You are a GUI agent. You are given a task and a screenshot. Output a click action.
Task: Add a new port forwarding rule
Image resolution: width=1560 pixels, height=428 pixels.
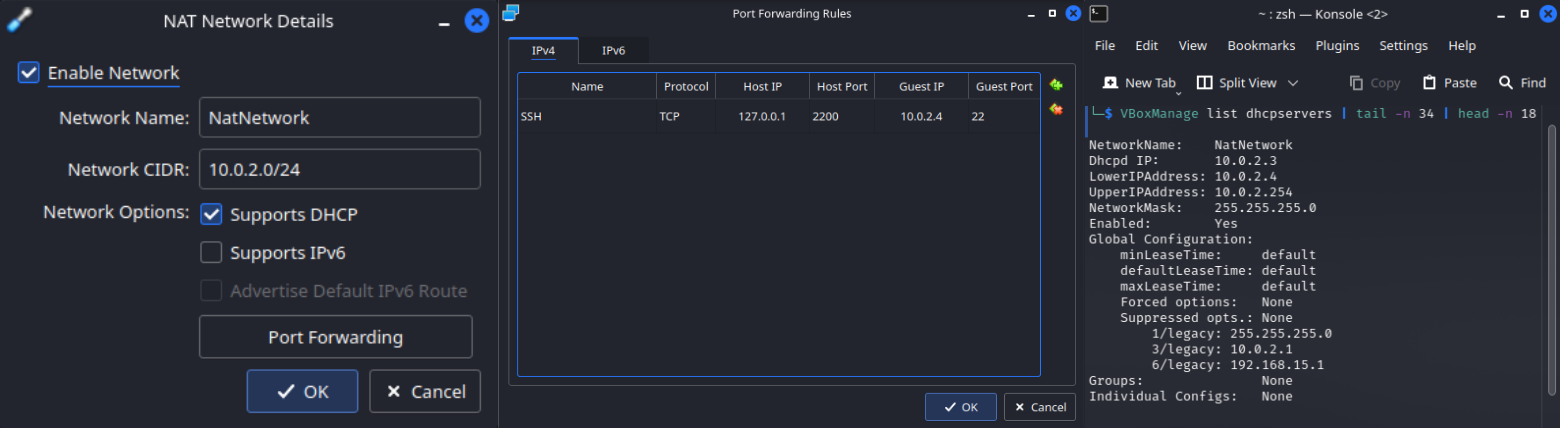pos(1055,85)
